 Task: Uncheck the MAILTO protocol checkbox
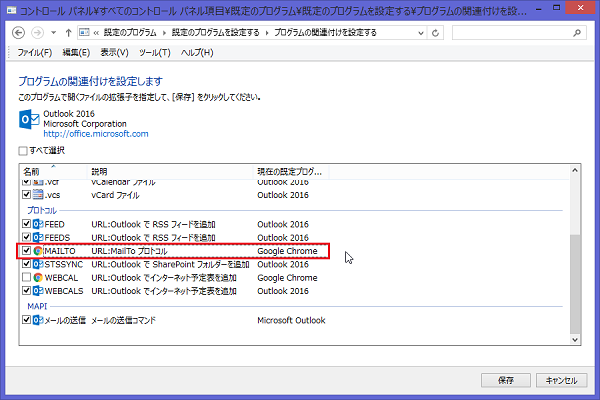26,251
